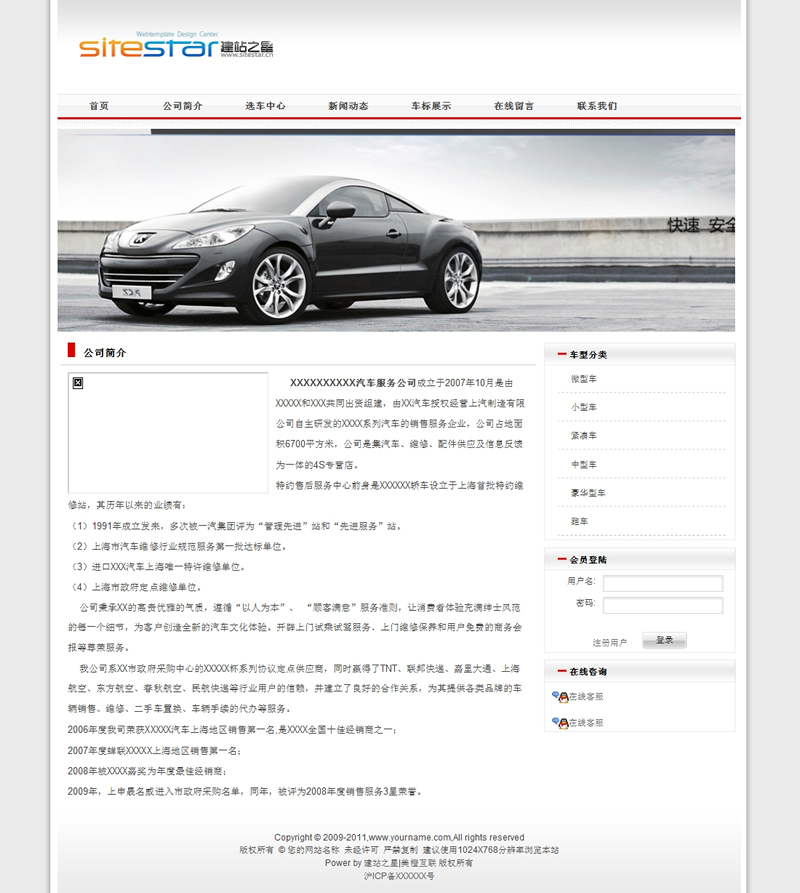Open the 豪华型车 category

click(587, 493)
